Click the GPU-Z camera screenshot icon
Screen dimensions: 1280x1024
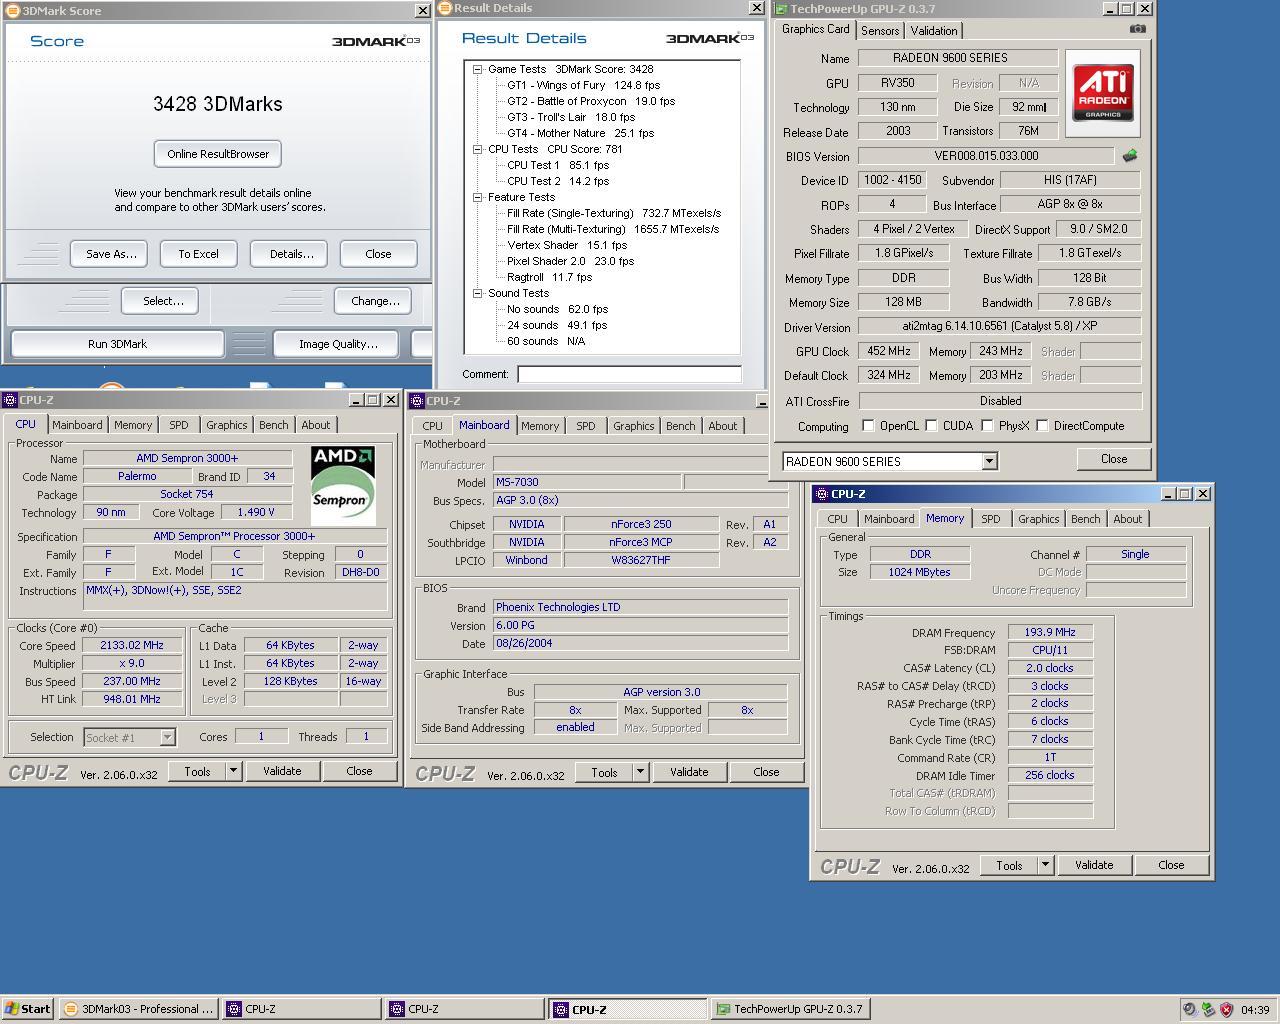click(x=1137, y=29)
